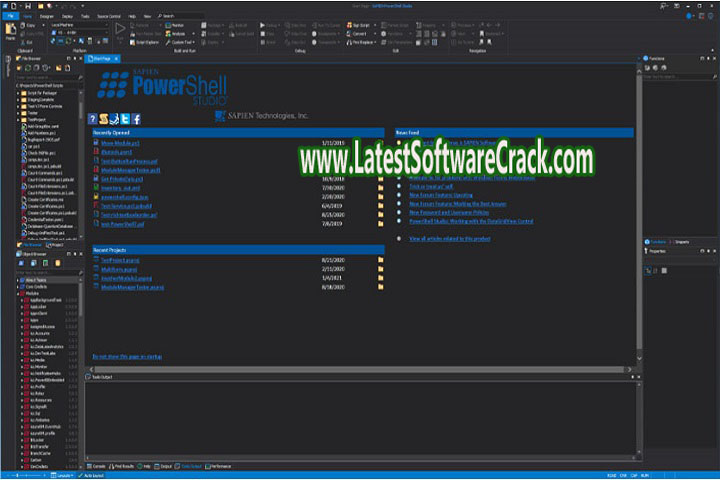The image size is (720, 480).
Task: Click the large Run play button
Action: (x=120, y=28)
